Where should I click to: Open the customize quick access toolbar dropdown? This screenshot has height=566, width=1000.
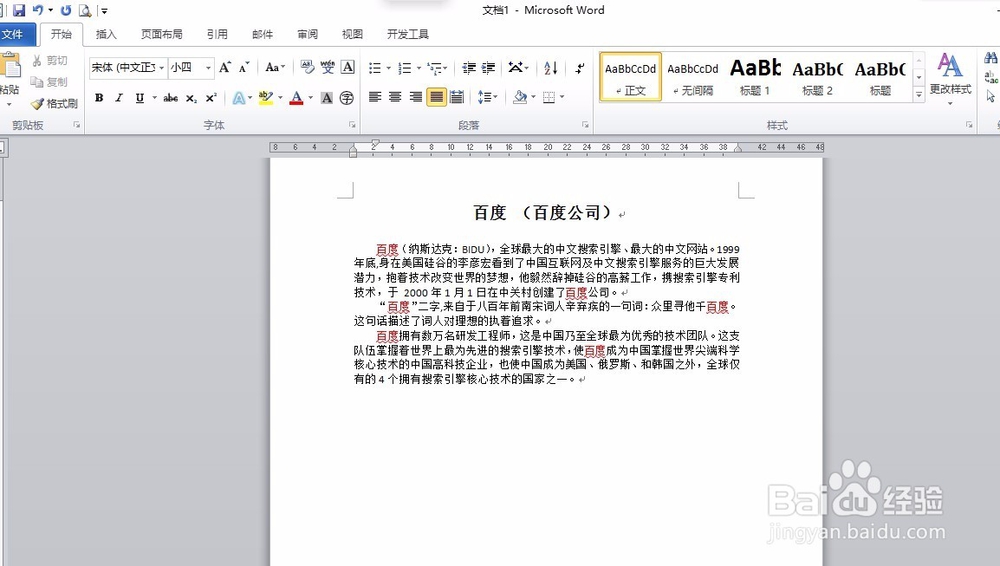104,11
